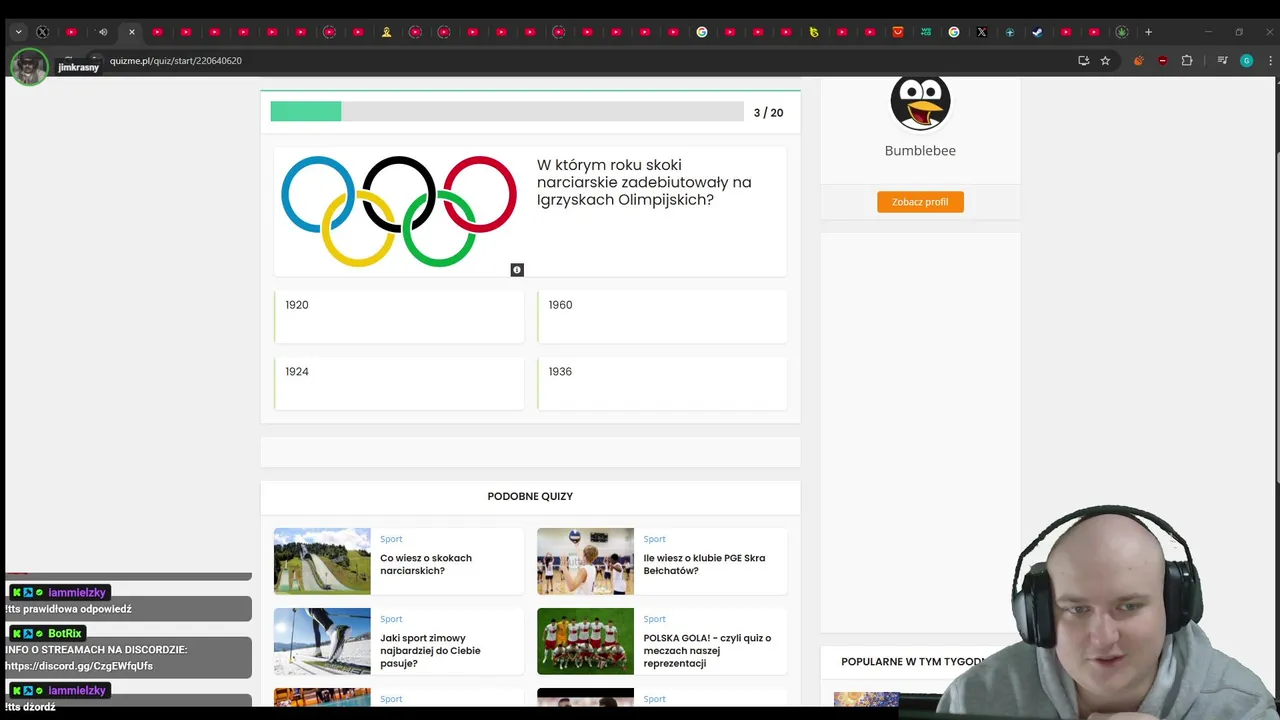The width and height of the screenshot is (1280, 720).
Task: Open the Chrome profile 'G' avatar
Action: click(1246, 61)
